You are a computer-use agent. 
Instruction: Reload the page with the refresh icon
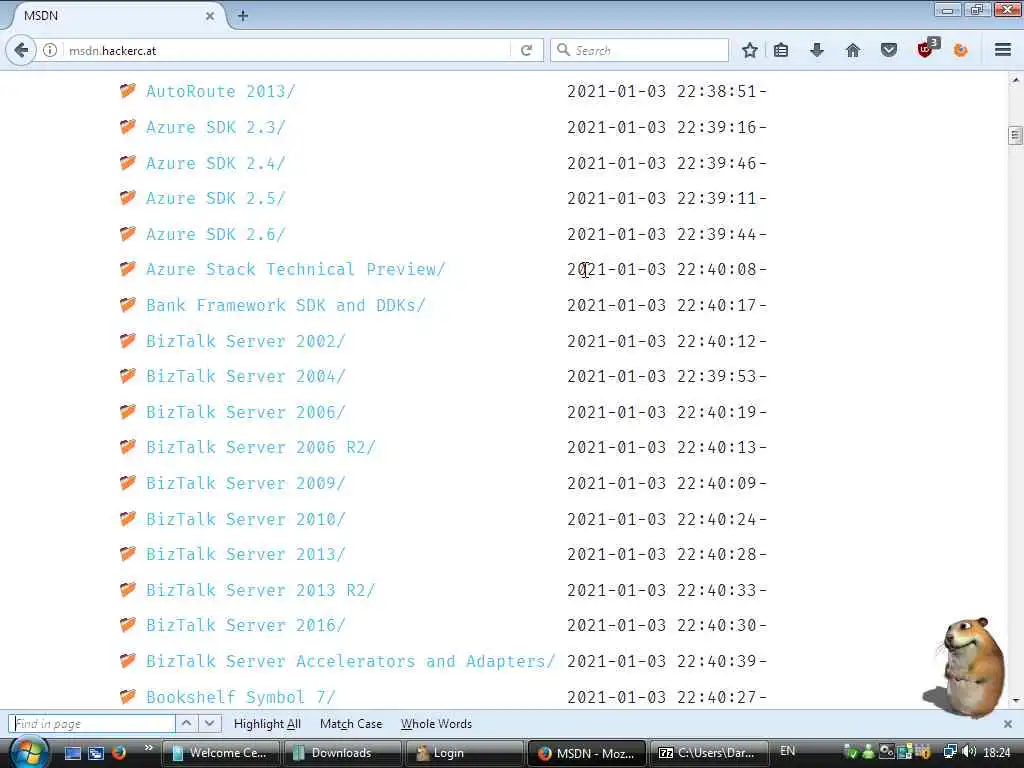(526, 50)
